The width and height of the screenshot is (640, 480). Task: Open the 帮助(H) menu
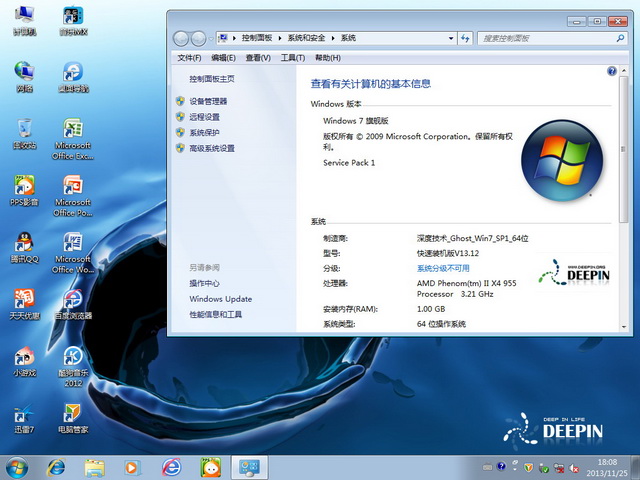coord(328,58)
